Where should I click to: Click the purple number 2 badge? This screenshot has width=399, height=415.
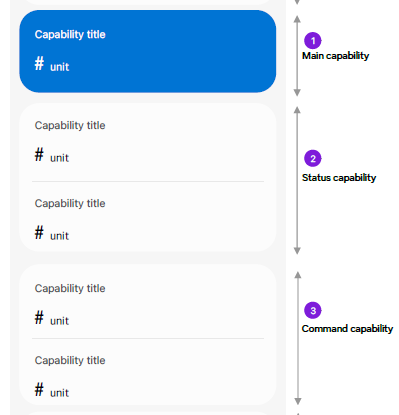click(313, 158)
